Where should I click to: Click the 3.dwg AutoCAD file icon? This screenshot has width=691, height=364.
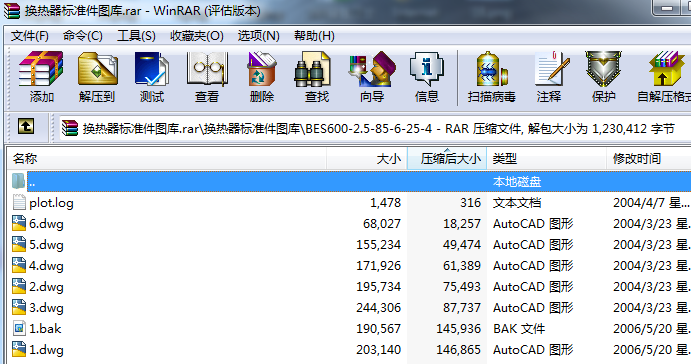19,307
